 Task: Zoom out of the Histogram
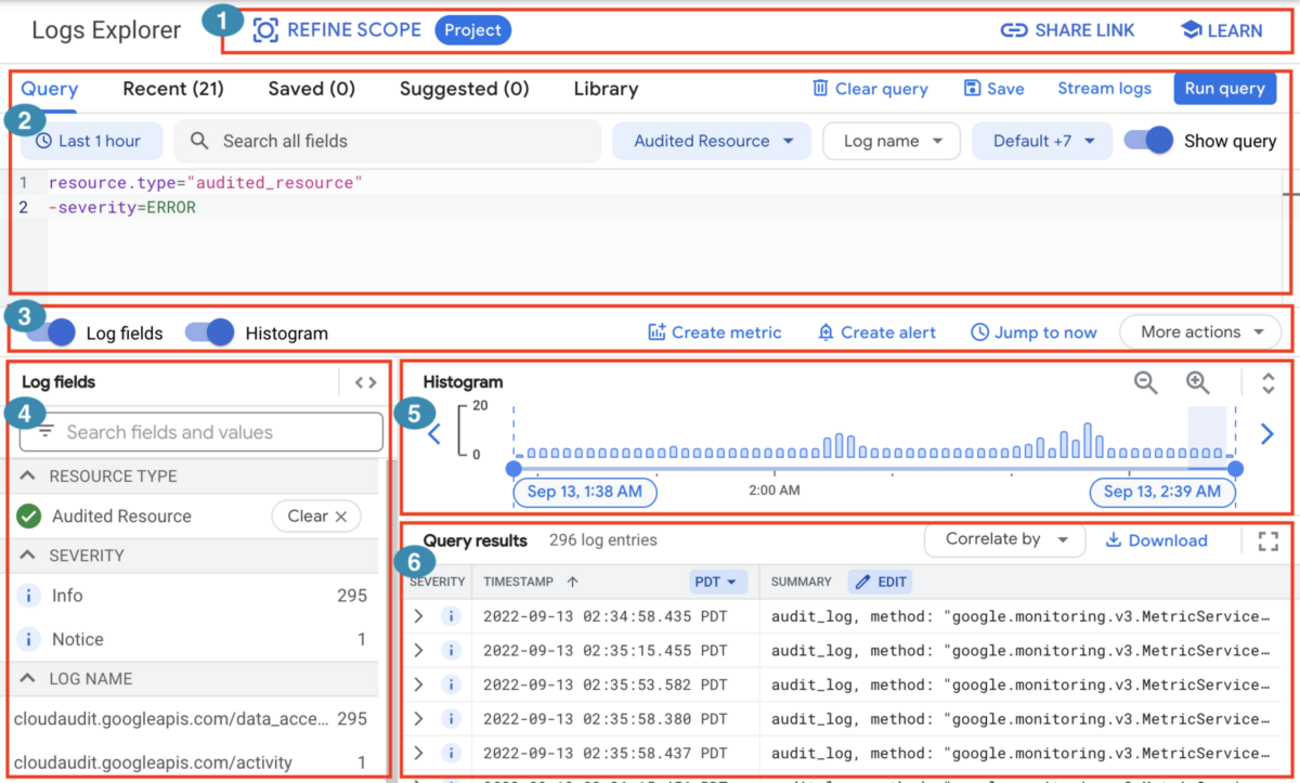click(1146, 382)
